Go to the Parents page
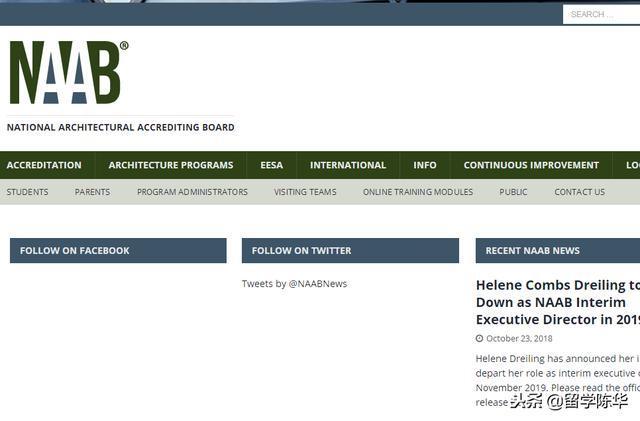 coord(92,192)
